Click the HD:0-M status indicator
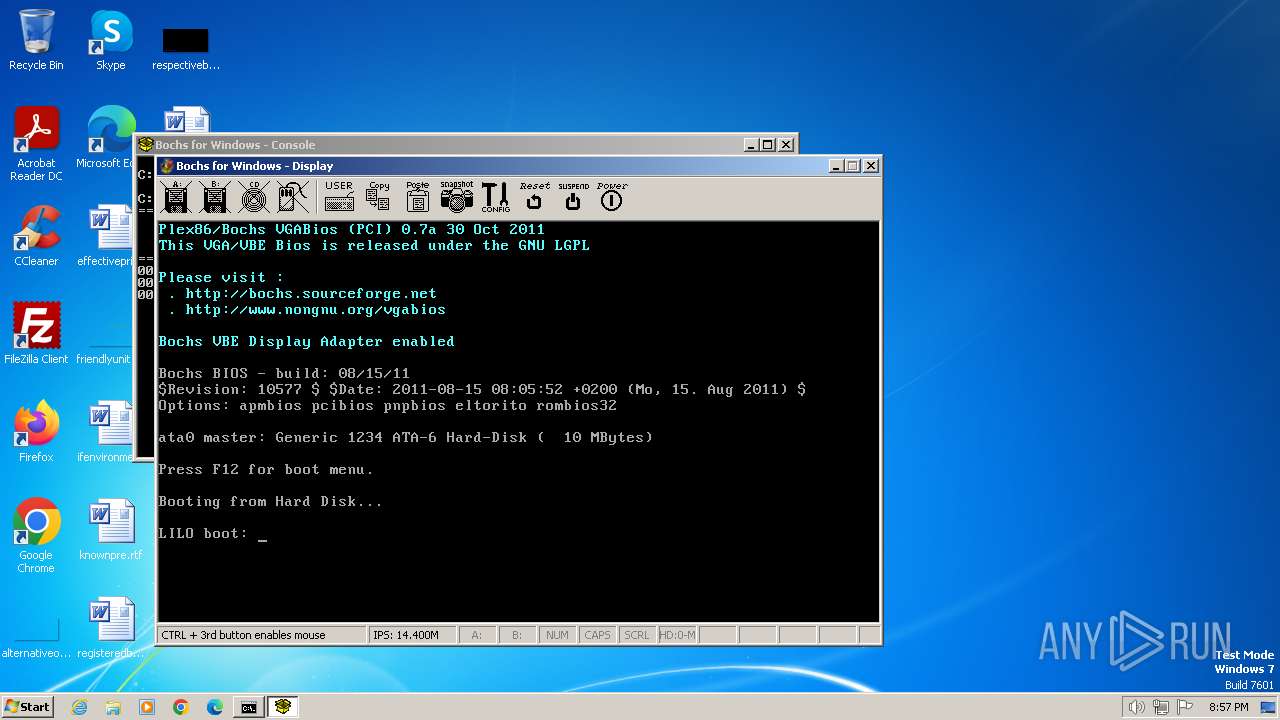This screenshot has height=720, width=1280. point(677,635)
